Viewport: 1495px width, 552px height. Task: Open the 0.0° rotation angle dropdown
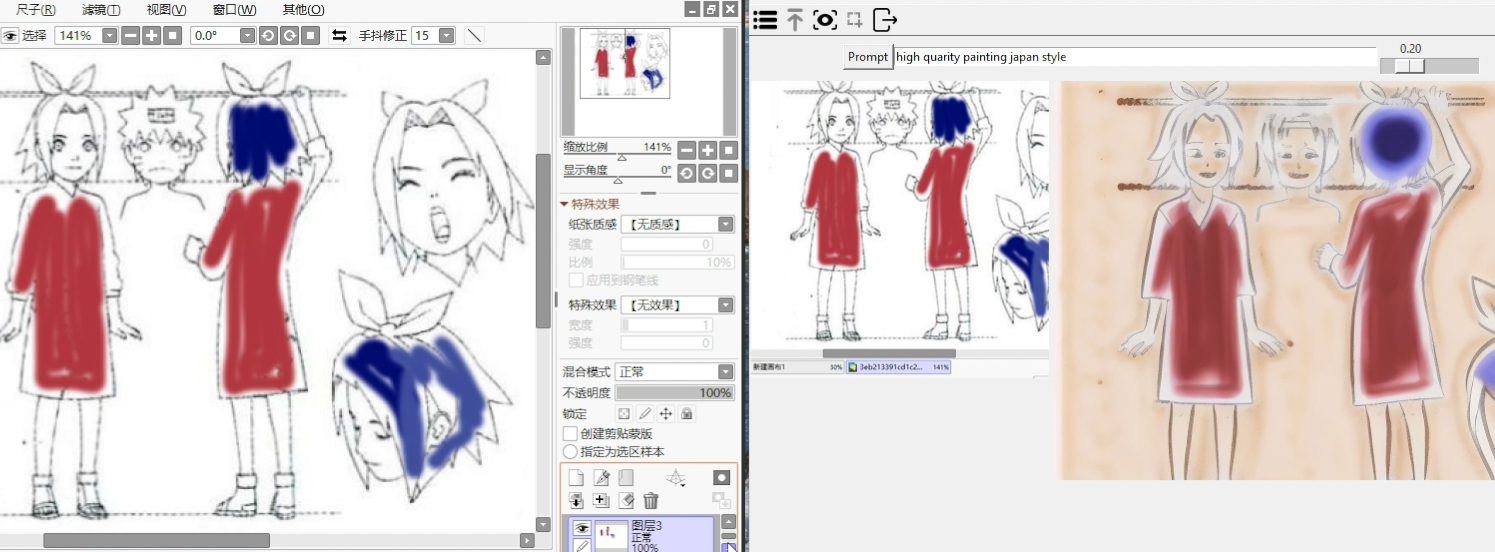point(248,36)
